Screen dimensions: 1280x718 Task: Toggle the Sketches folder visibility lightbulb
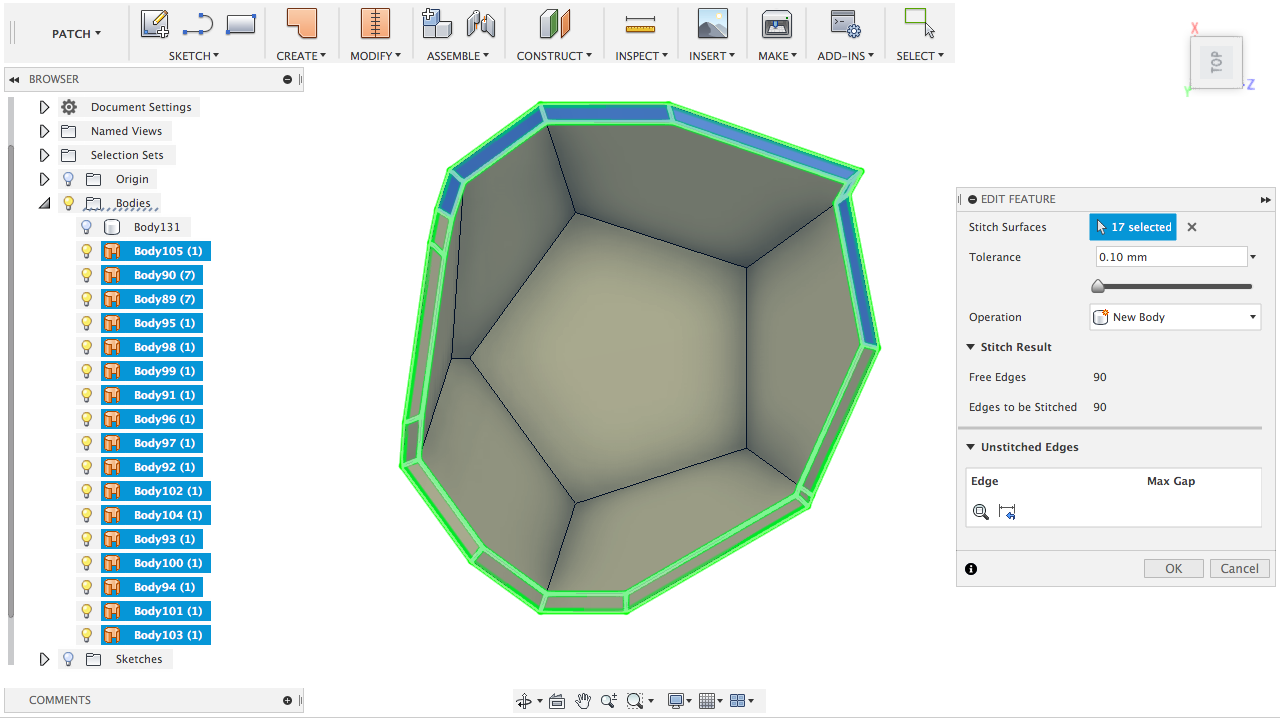(x=68, y=659)
